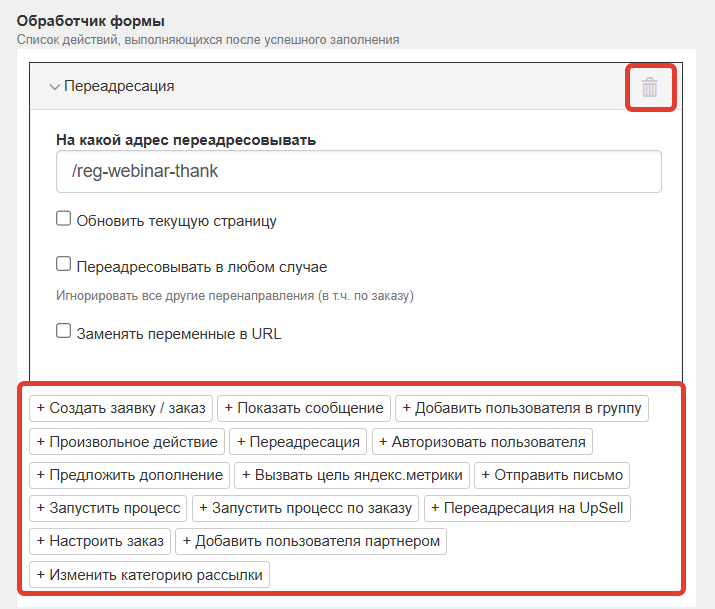Enable Обновить текущую страницу checkbox
Image resolution: width=715 pixels, height=609 pixels.
click(63, 218)
